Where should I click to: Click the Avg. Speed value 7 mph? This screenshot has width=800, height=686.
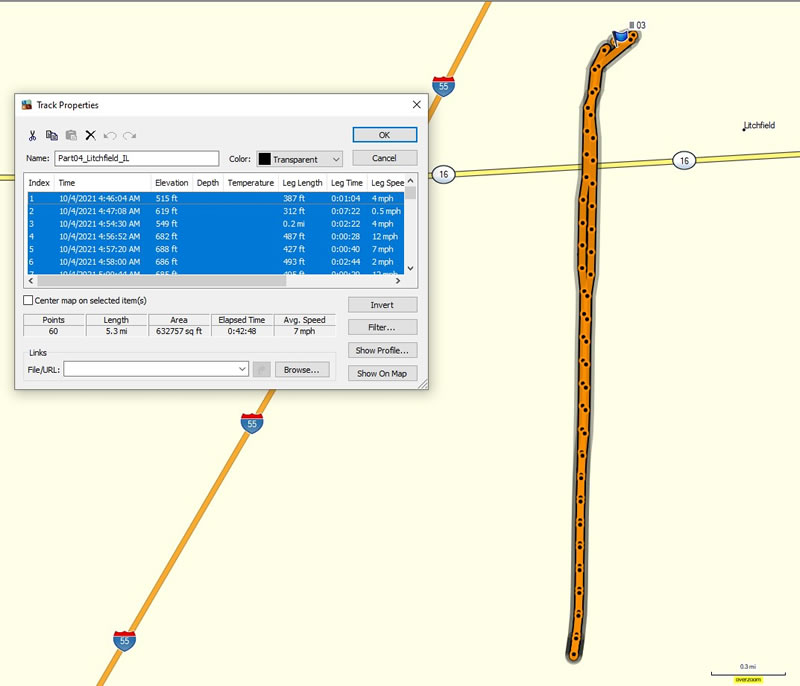pos(305,332)
